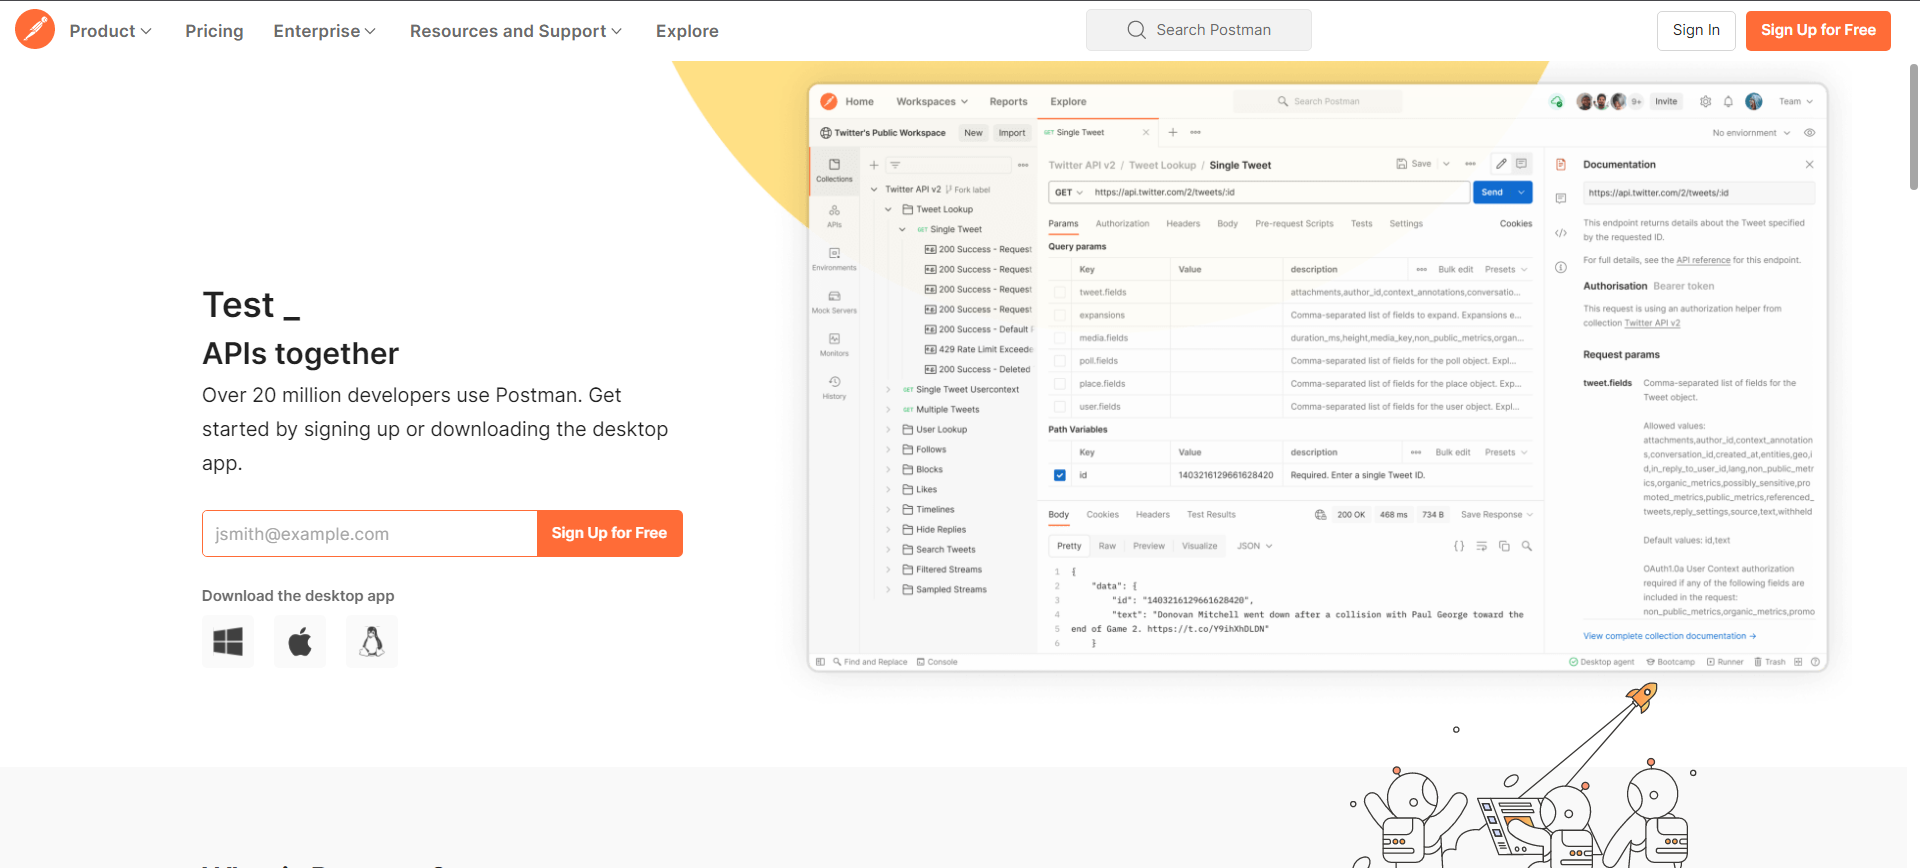Viewport: 1920px width, 868px height.
Task: Click copy icon in response body toolbar
Action: coord(1504,546)
